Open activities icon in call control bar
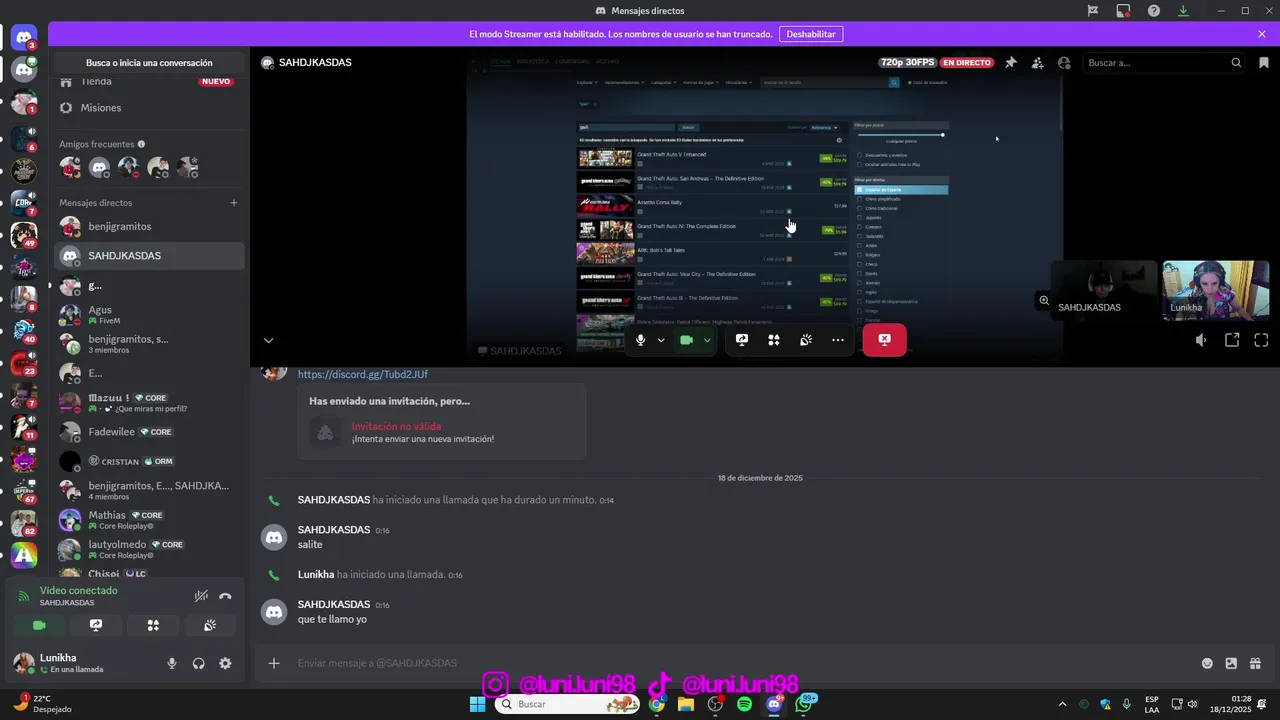Viewport: 1280px width, 720px height. (774, 340)
